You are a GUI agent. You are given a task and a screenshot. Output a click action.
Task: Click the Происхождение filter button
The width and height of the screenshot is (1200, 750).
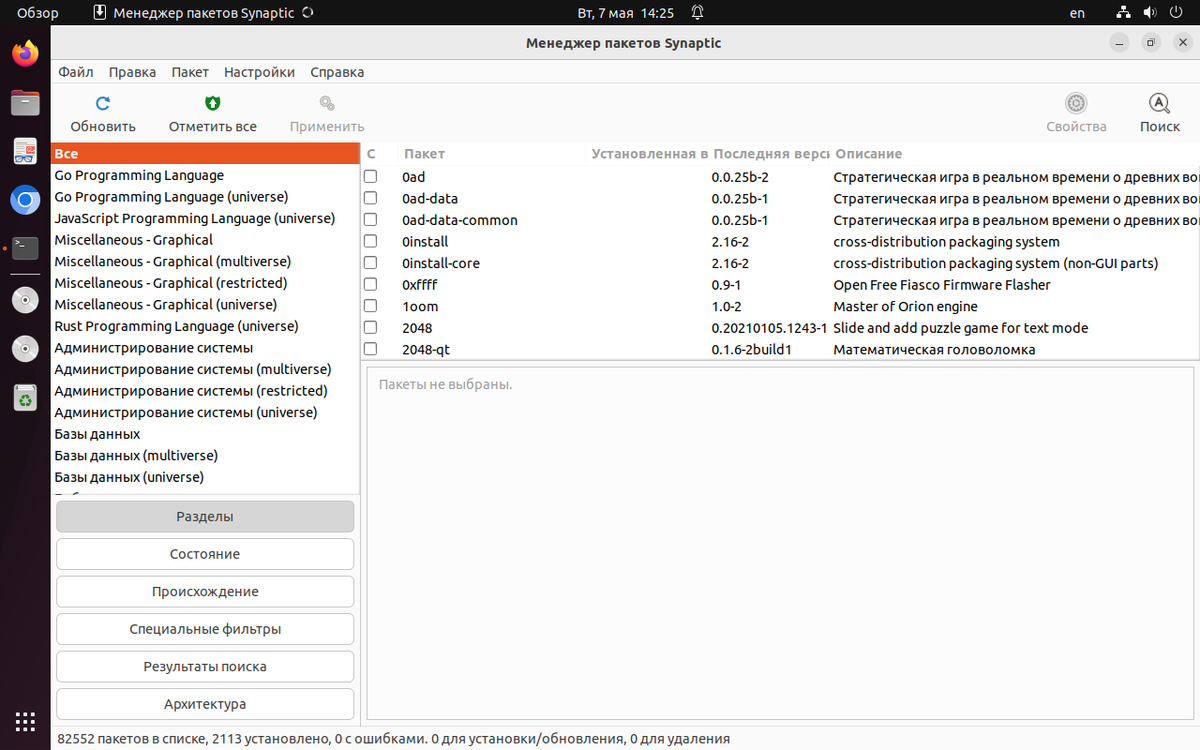pos(205,592)
